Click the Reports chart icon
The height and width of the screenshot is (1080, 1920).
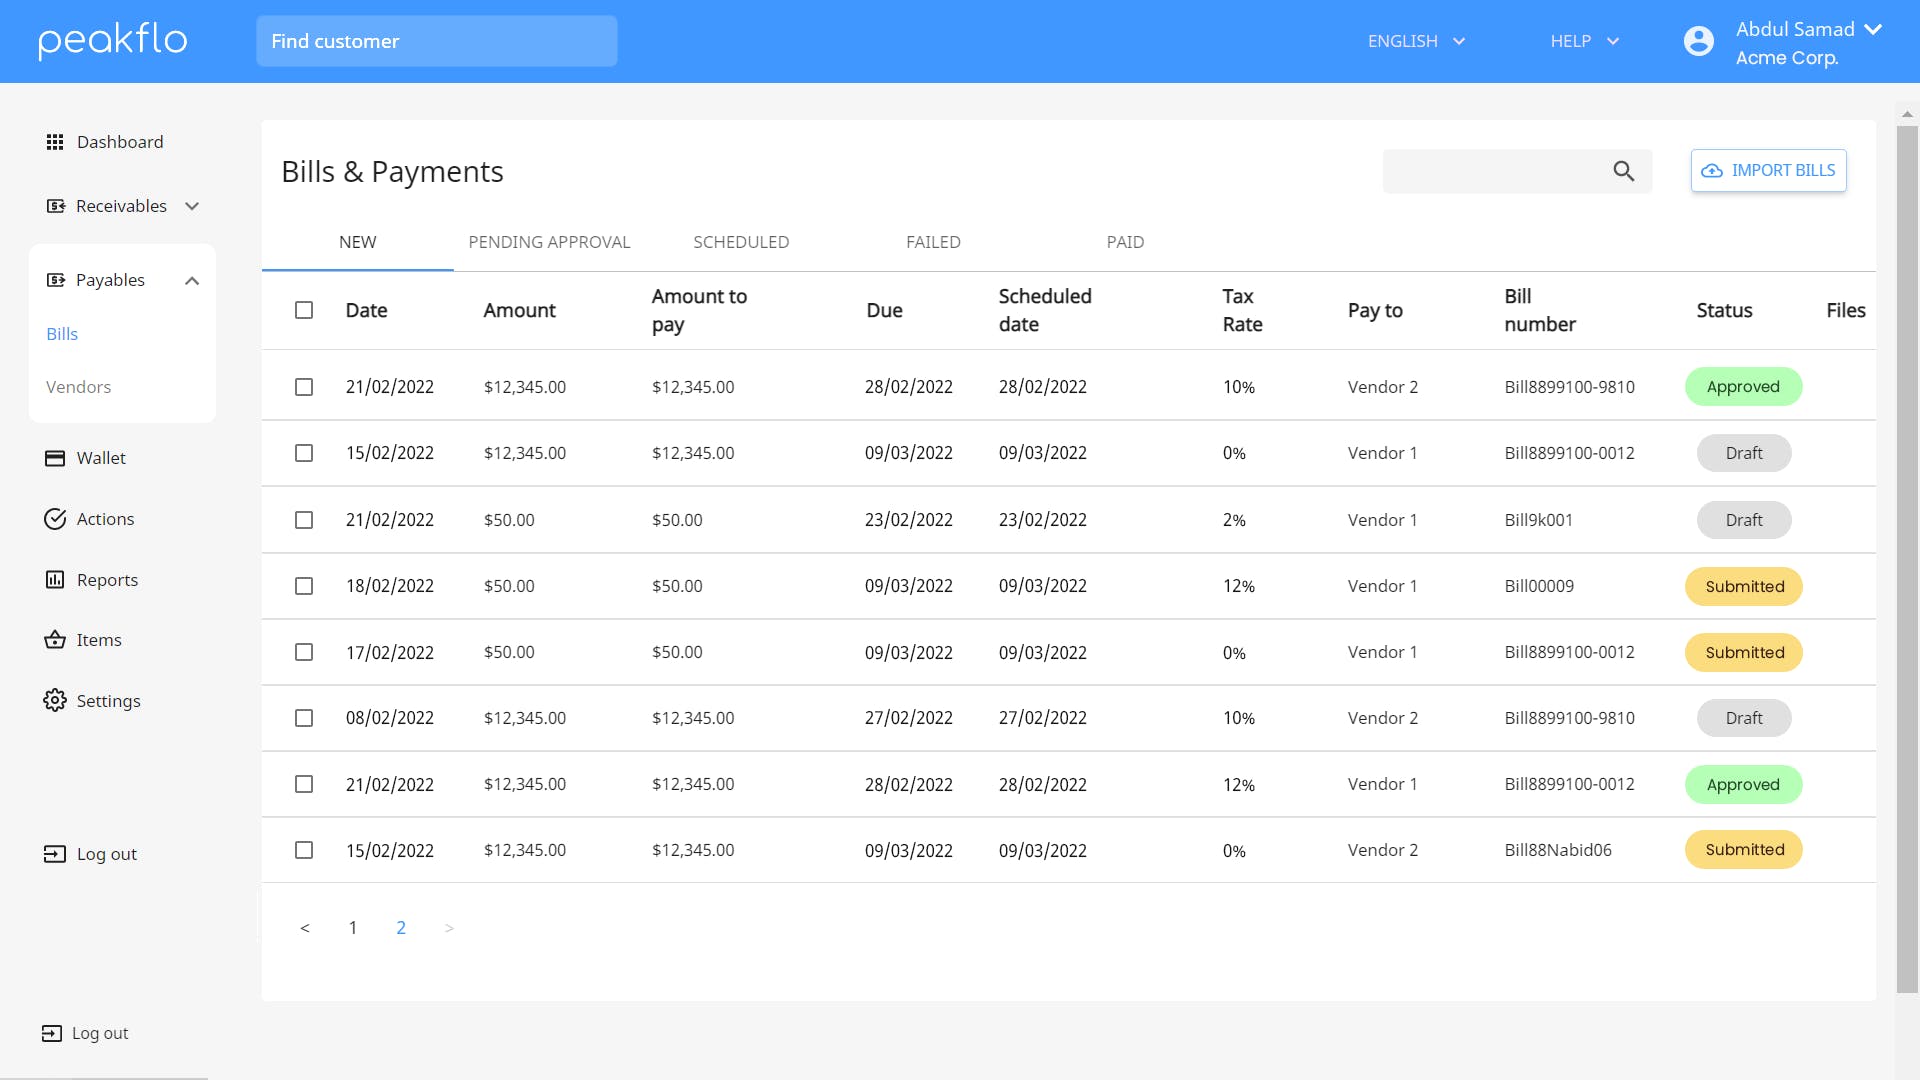pos(55,580)
